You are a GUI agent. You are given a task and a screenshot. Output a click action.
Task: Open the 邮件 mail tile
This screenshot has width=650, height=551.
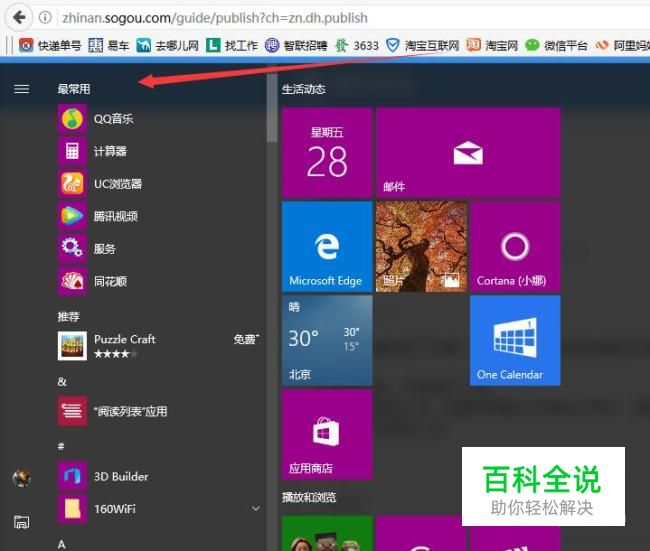(468, 153)
